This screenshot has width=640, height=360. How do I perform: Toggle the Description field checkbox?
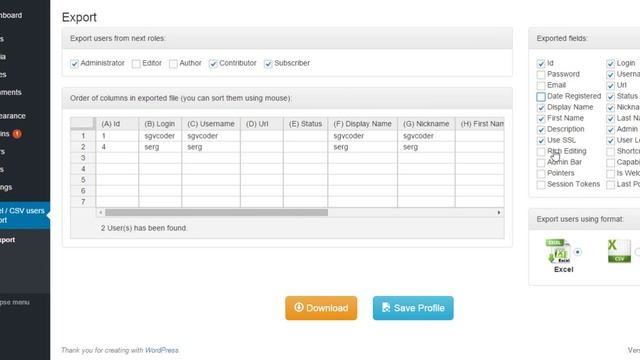pyautogui.click(x=541, y=130)
